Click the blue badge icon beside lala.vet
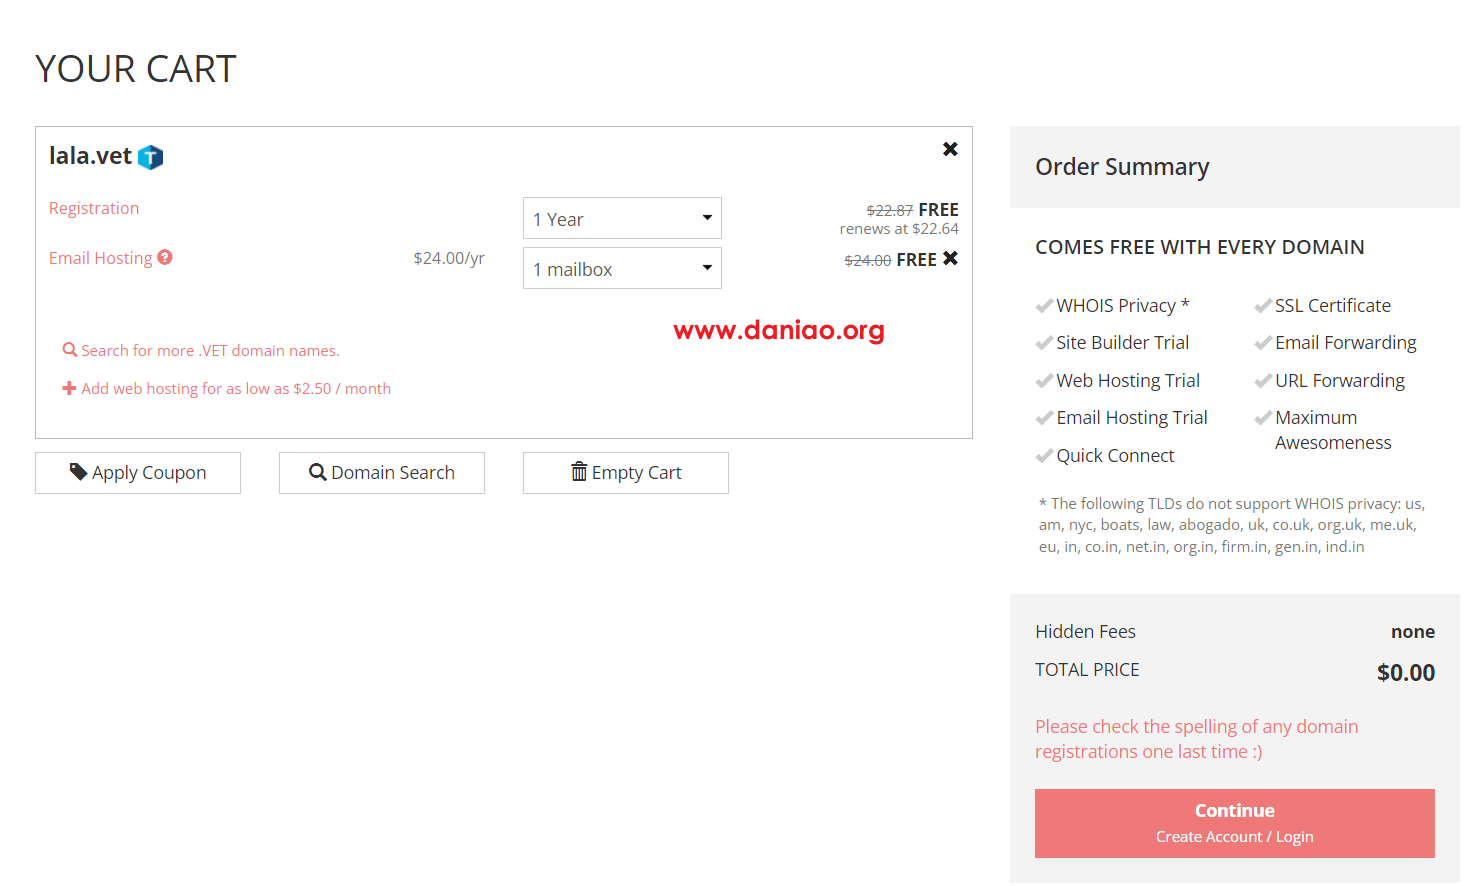This screenshot has width=1467, height=886. 150,157
